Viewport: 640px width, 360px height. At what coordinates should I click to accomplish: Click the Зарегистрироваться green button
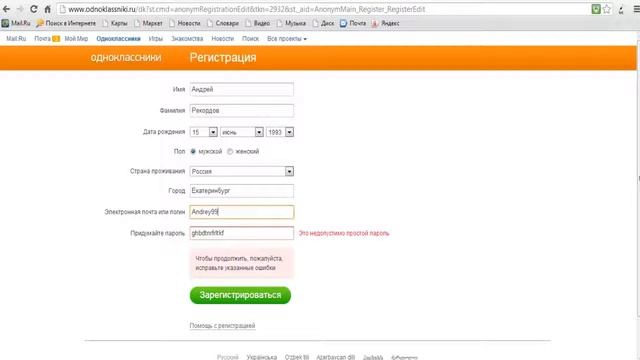click(240, 295)
